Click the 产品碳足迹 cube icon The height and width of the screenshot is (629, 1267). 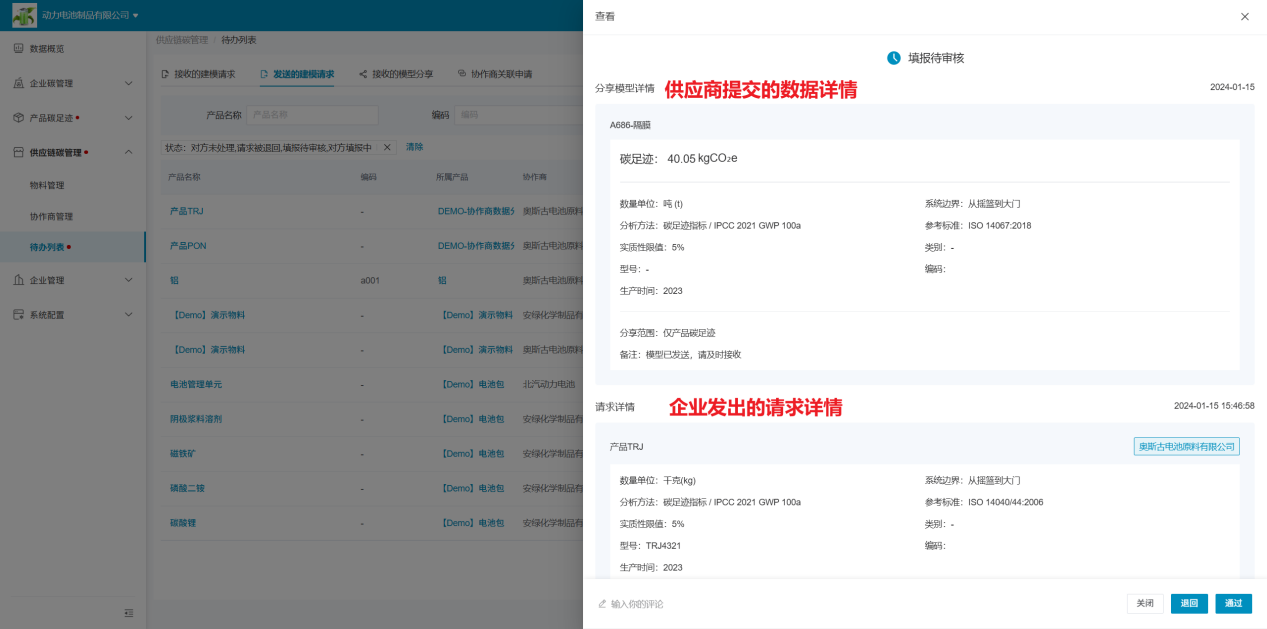[18, 118]
